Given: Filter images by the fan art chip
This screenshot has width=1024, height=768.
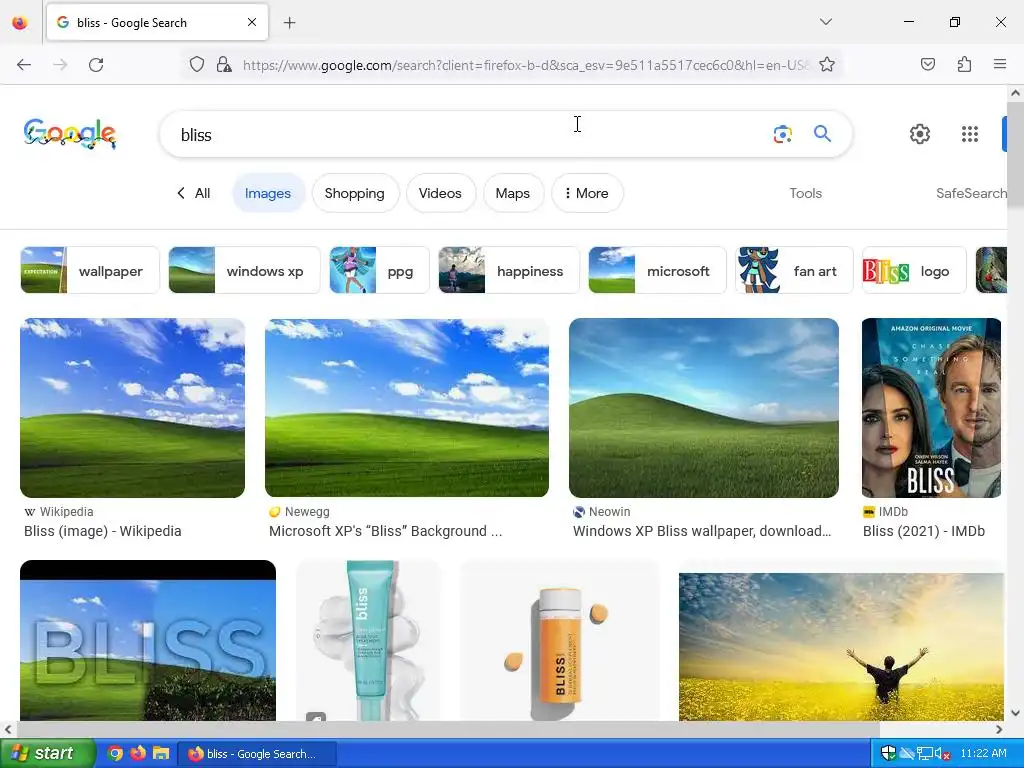Looking at the screenshot, I should click(x=794, y=270).
